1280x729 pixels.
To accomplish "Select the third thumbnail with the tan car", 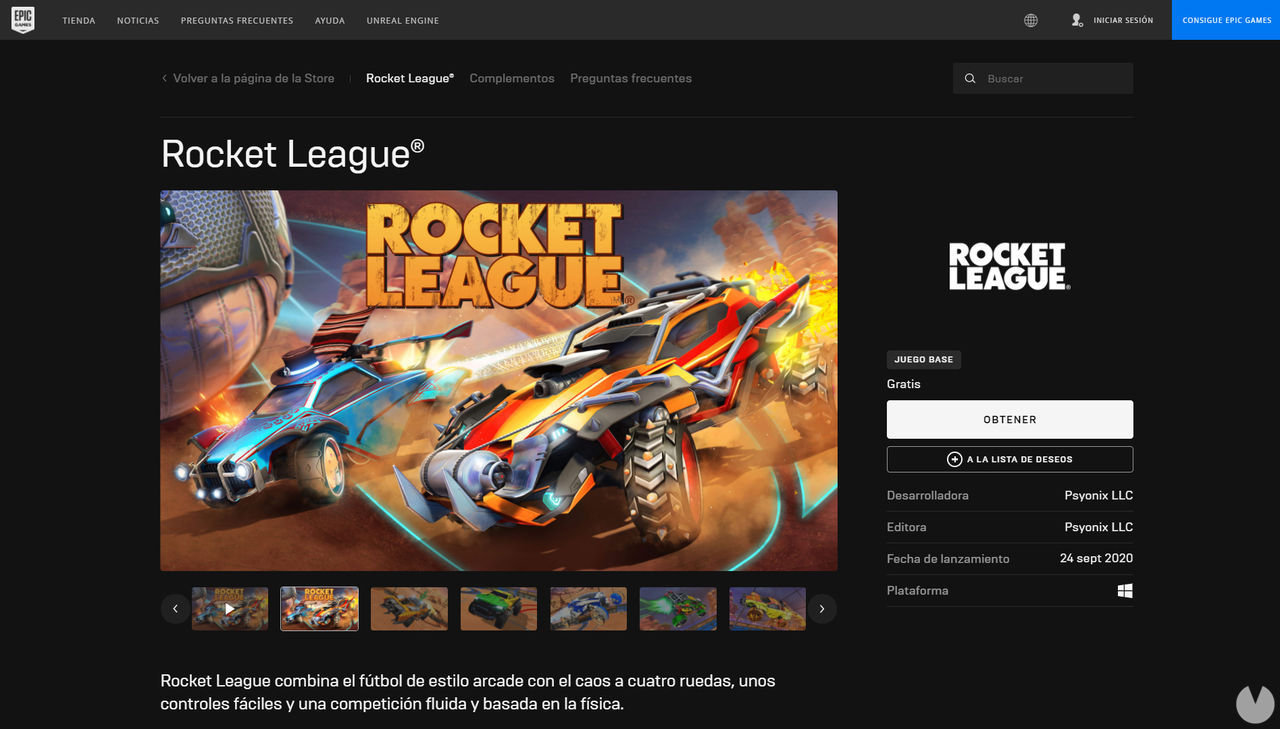I will (x=409, y=608).
